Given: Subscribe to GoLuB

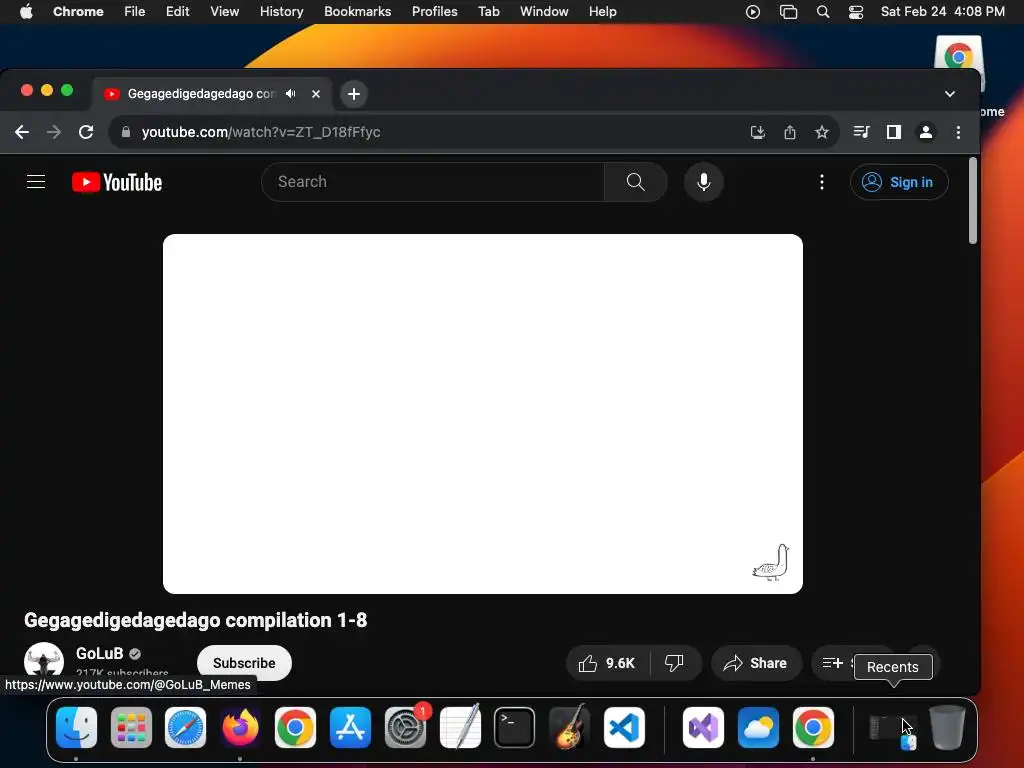Looking at the screenshot, I should pyautogui.click(x=244, y=663).
